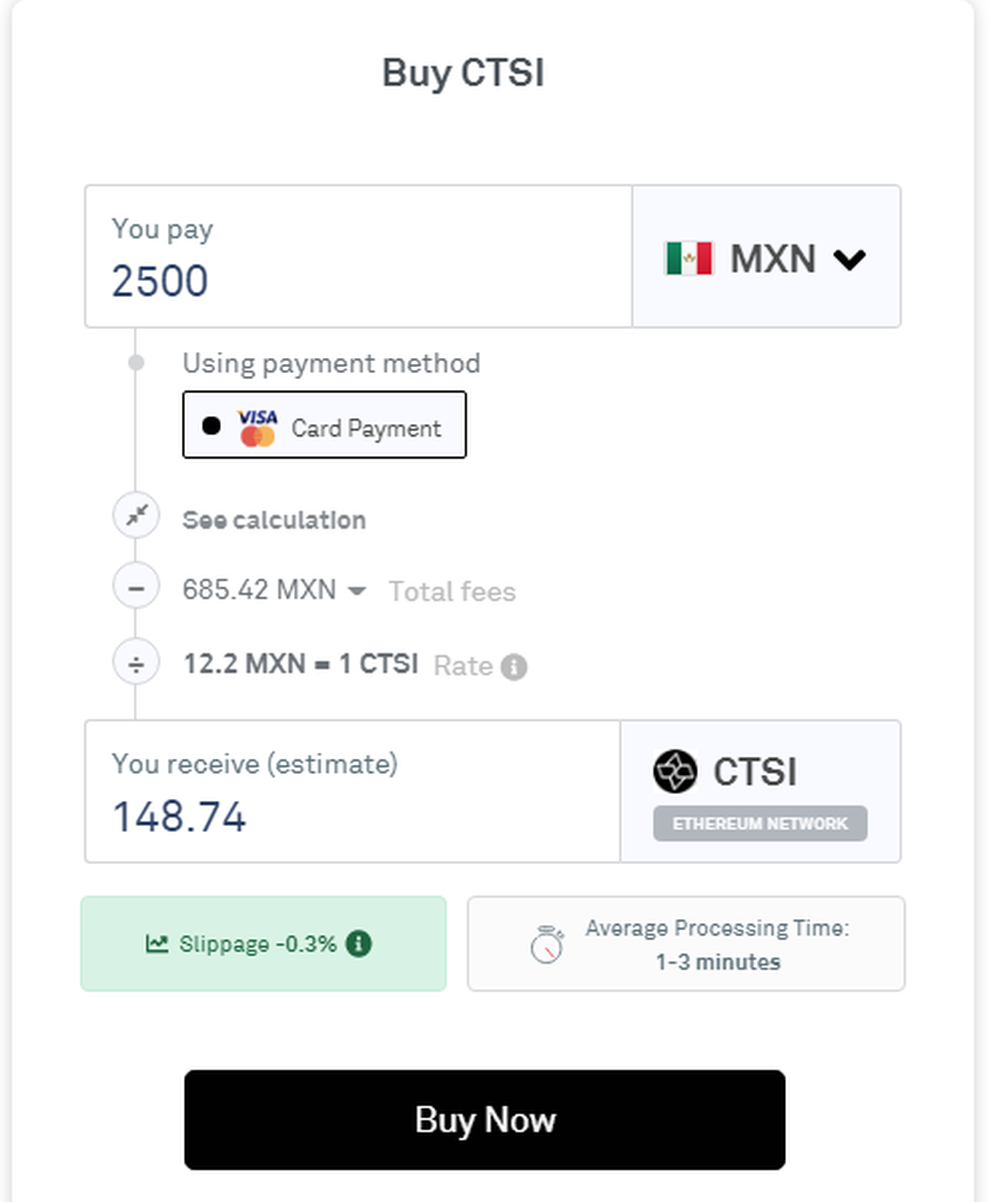
Task: Click the slippage chart trend icon
Action: pos(157,943)
